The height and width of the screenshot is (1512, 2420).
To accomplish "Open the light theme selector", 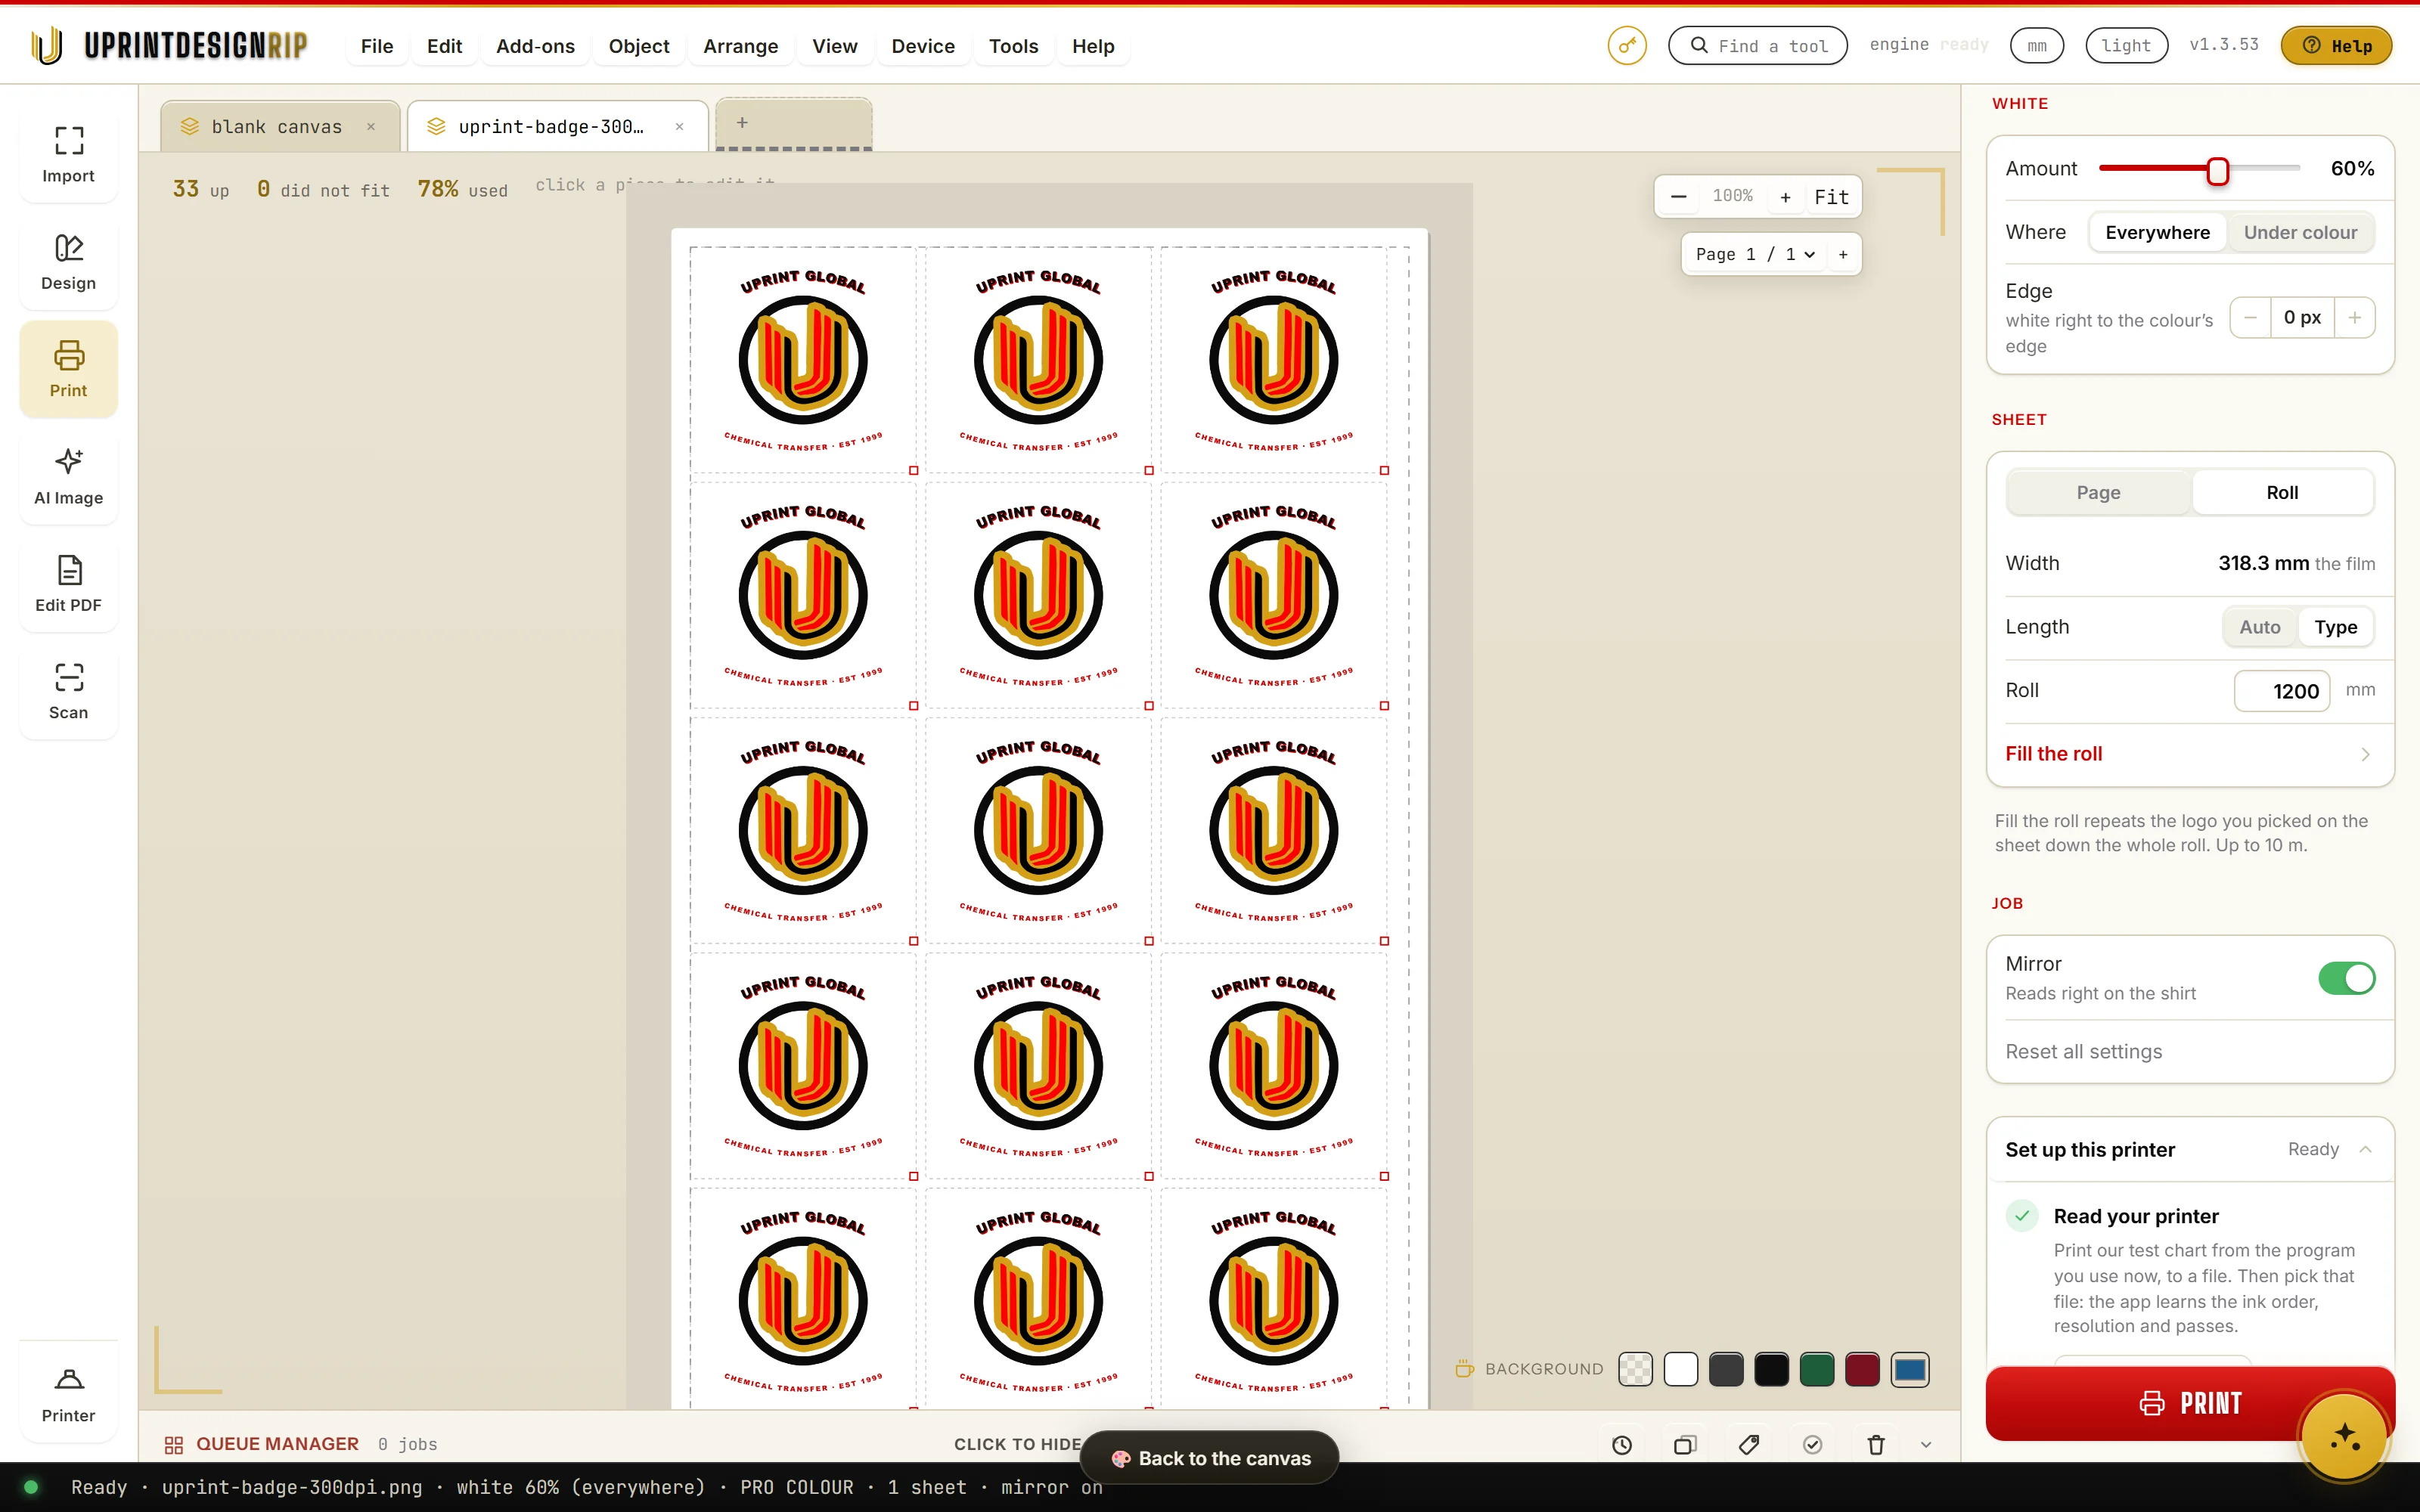I will [x=2126, y=46].
